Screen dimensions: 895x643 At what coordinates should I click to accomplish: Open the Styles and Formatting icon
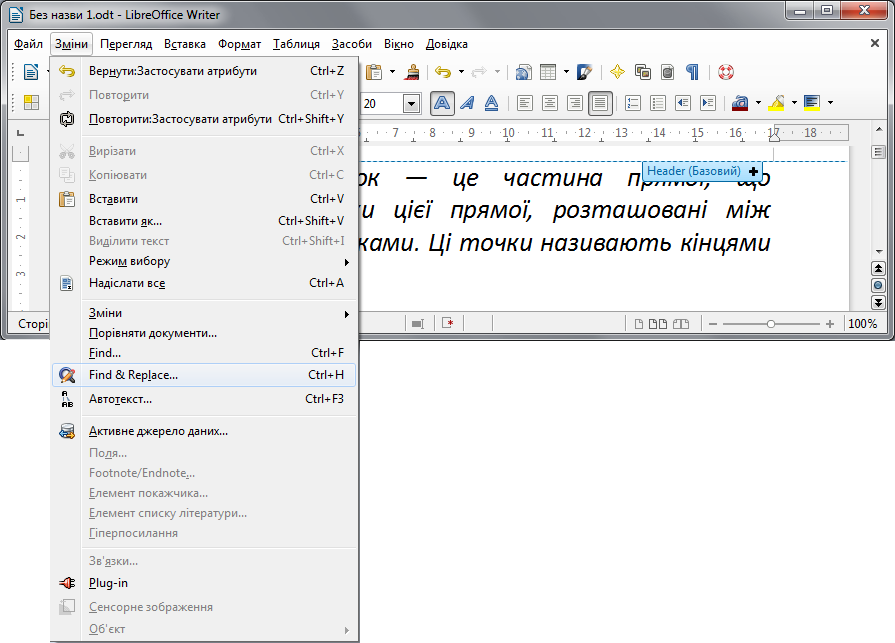pos(31,103)
